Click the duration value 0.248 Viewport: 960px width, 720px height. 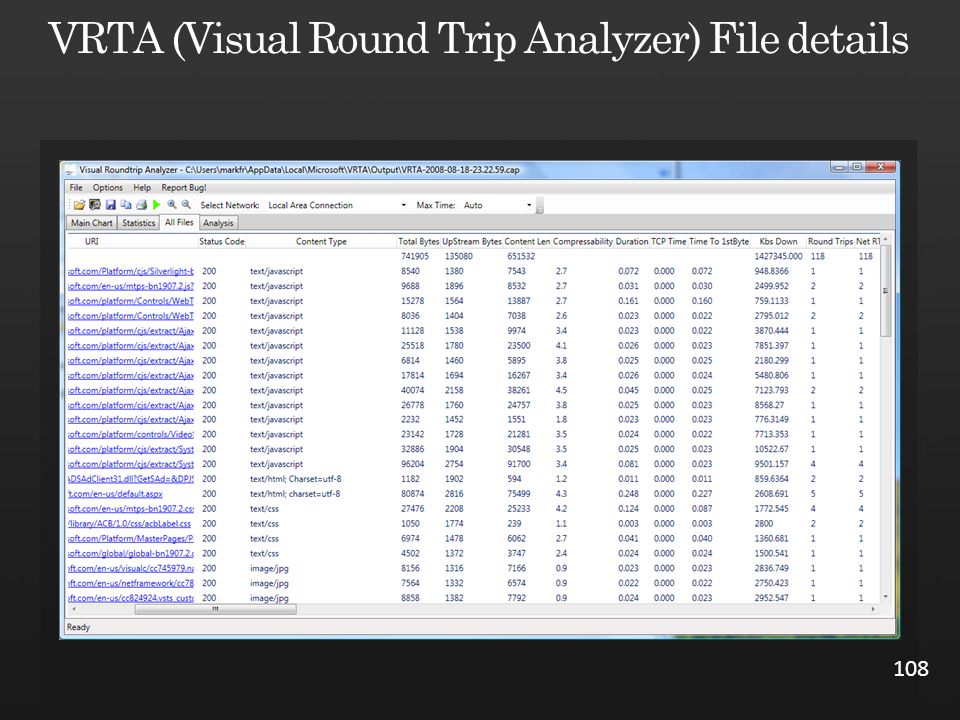[628, 493]
